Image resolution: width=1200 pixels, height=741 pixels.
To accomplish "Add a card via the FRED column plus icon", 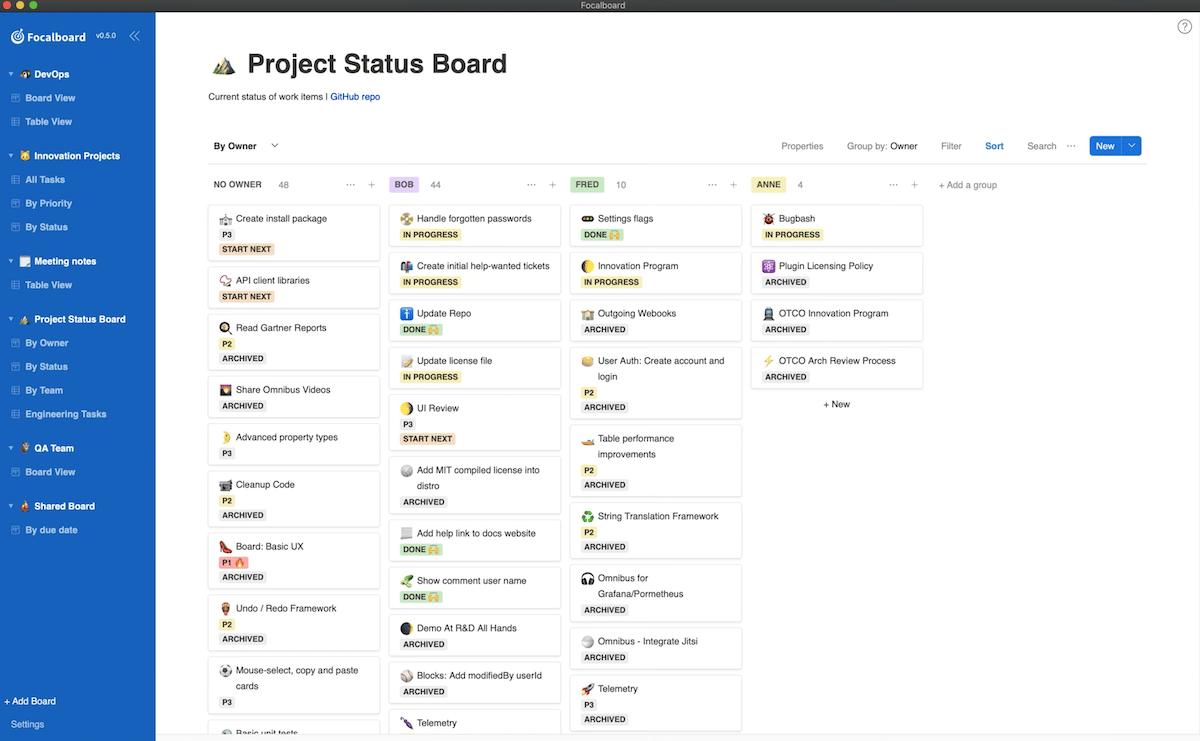I will coord(733,185).
